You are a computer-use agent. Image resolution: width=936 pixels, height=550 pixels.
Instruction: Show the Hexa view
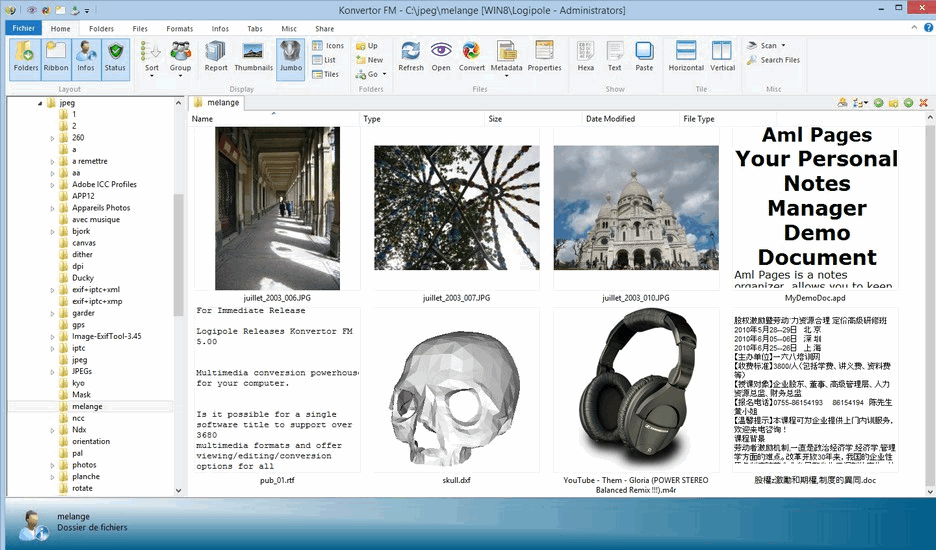(586, 57)
